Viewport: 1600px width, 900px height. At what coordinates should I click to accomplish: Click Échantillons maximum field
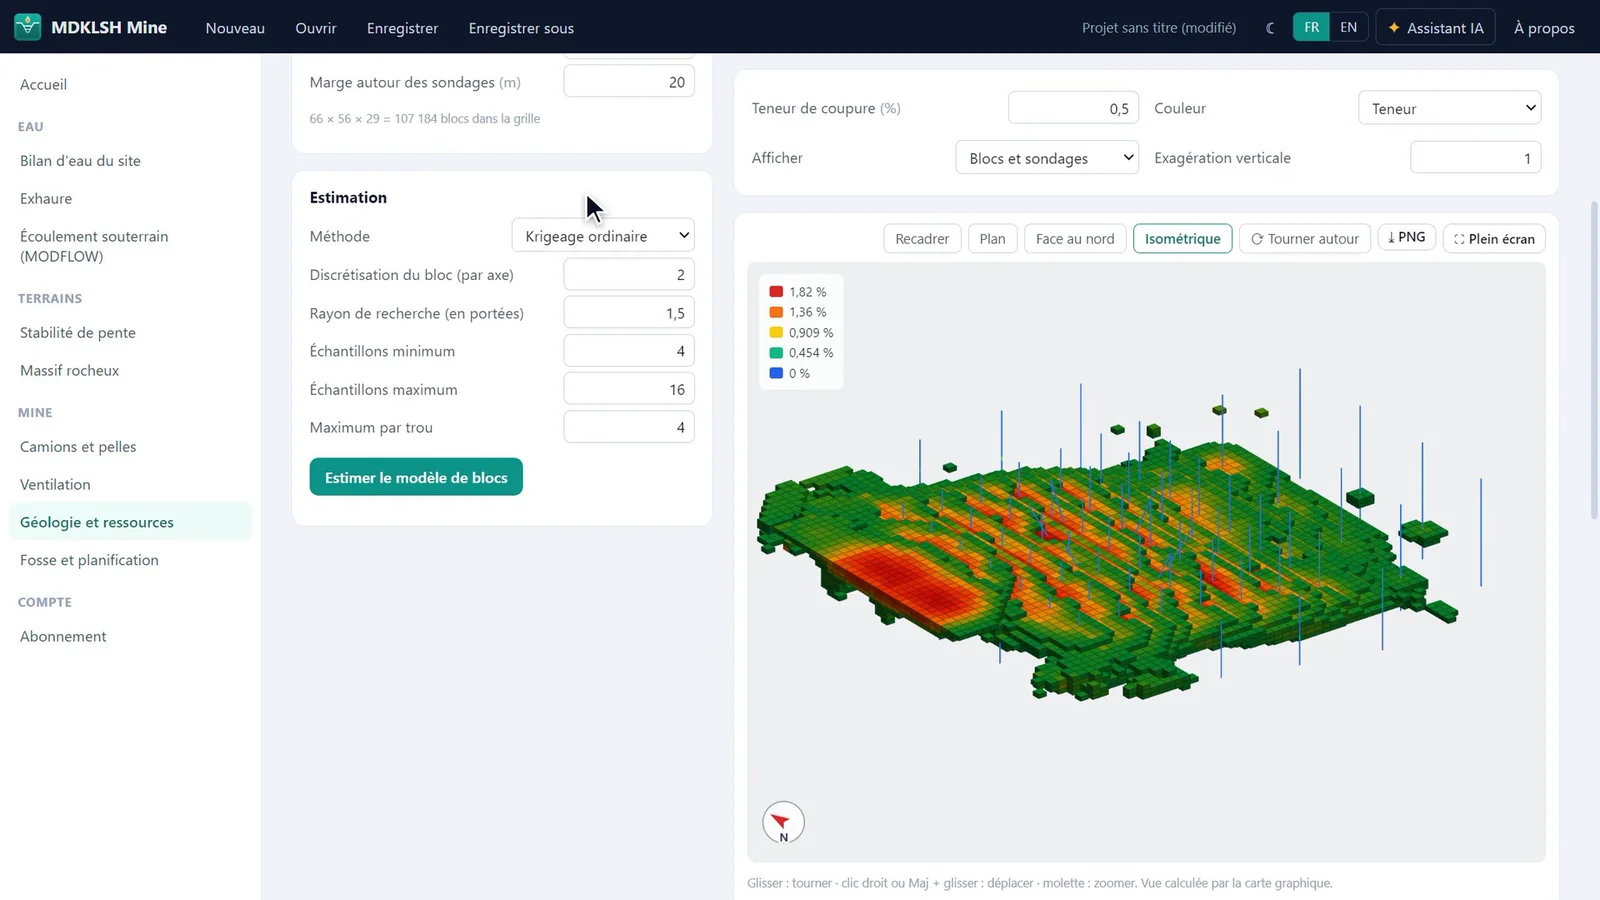(629, 389)
